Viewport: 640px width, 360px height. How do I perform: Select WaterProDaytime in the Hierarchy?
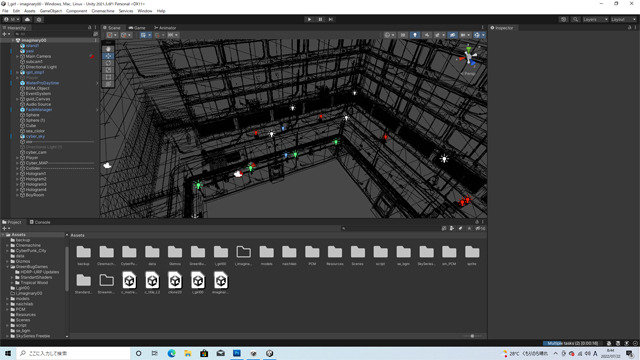(x=42, y=83)
